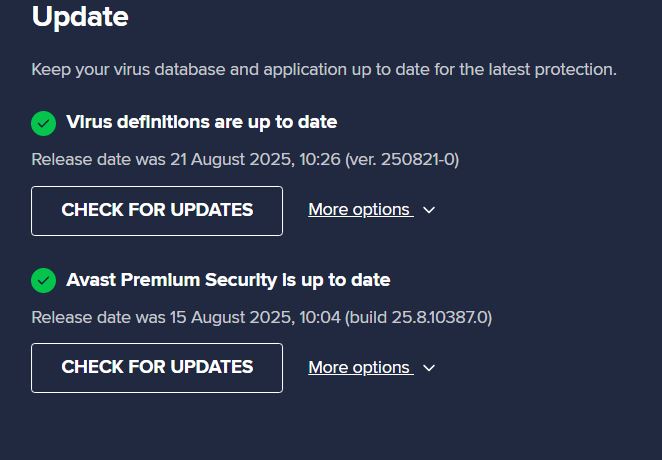Click the 15 August 2025 release date

pyautogui.click(x=223, y=318)
